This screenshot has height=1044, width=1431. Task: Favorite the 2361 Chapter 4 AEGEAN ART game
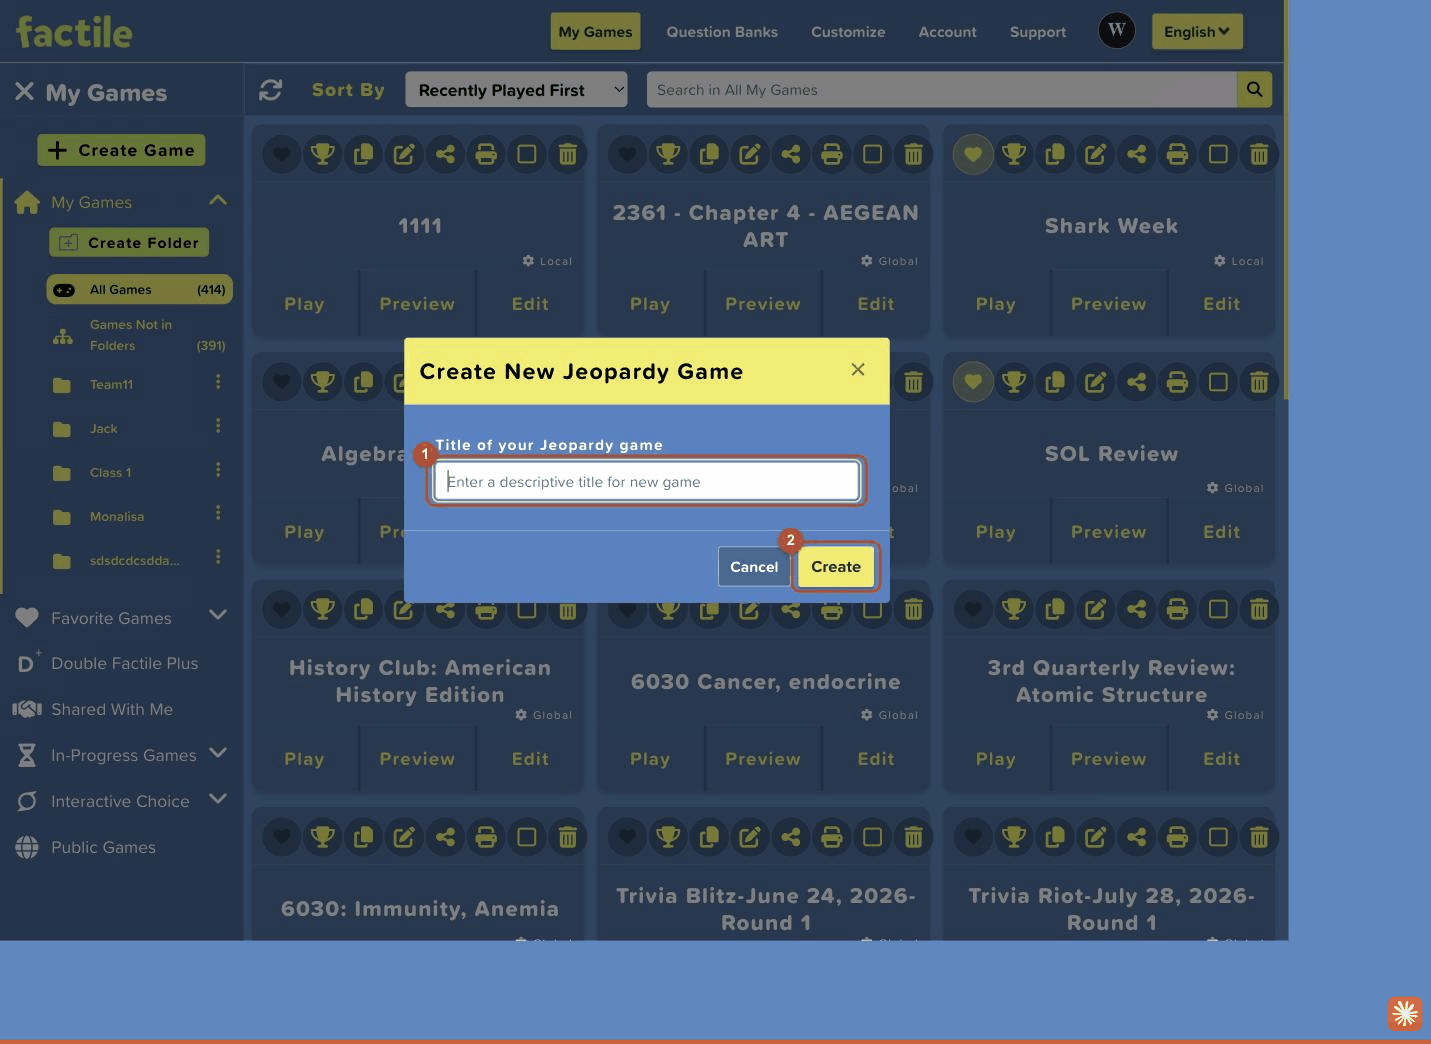tap(628, 154)
